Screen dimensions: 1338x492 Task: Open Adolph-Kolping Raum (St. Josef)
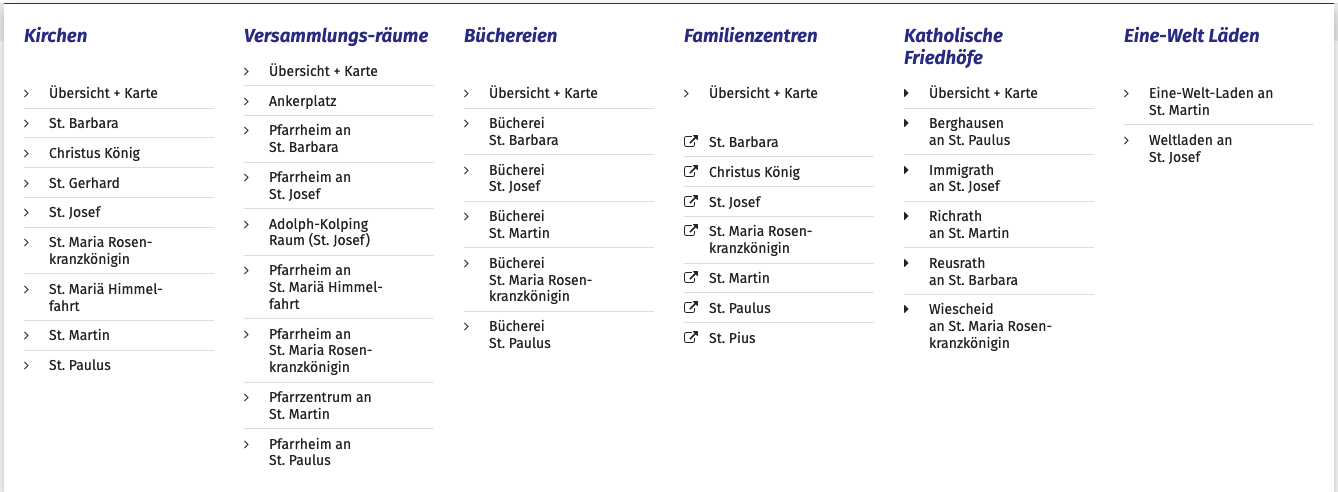319,232
